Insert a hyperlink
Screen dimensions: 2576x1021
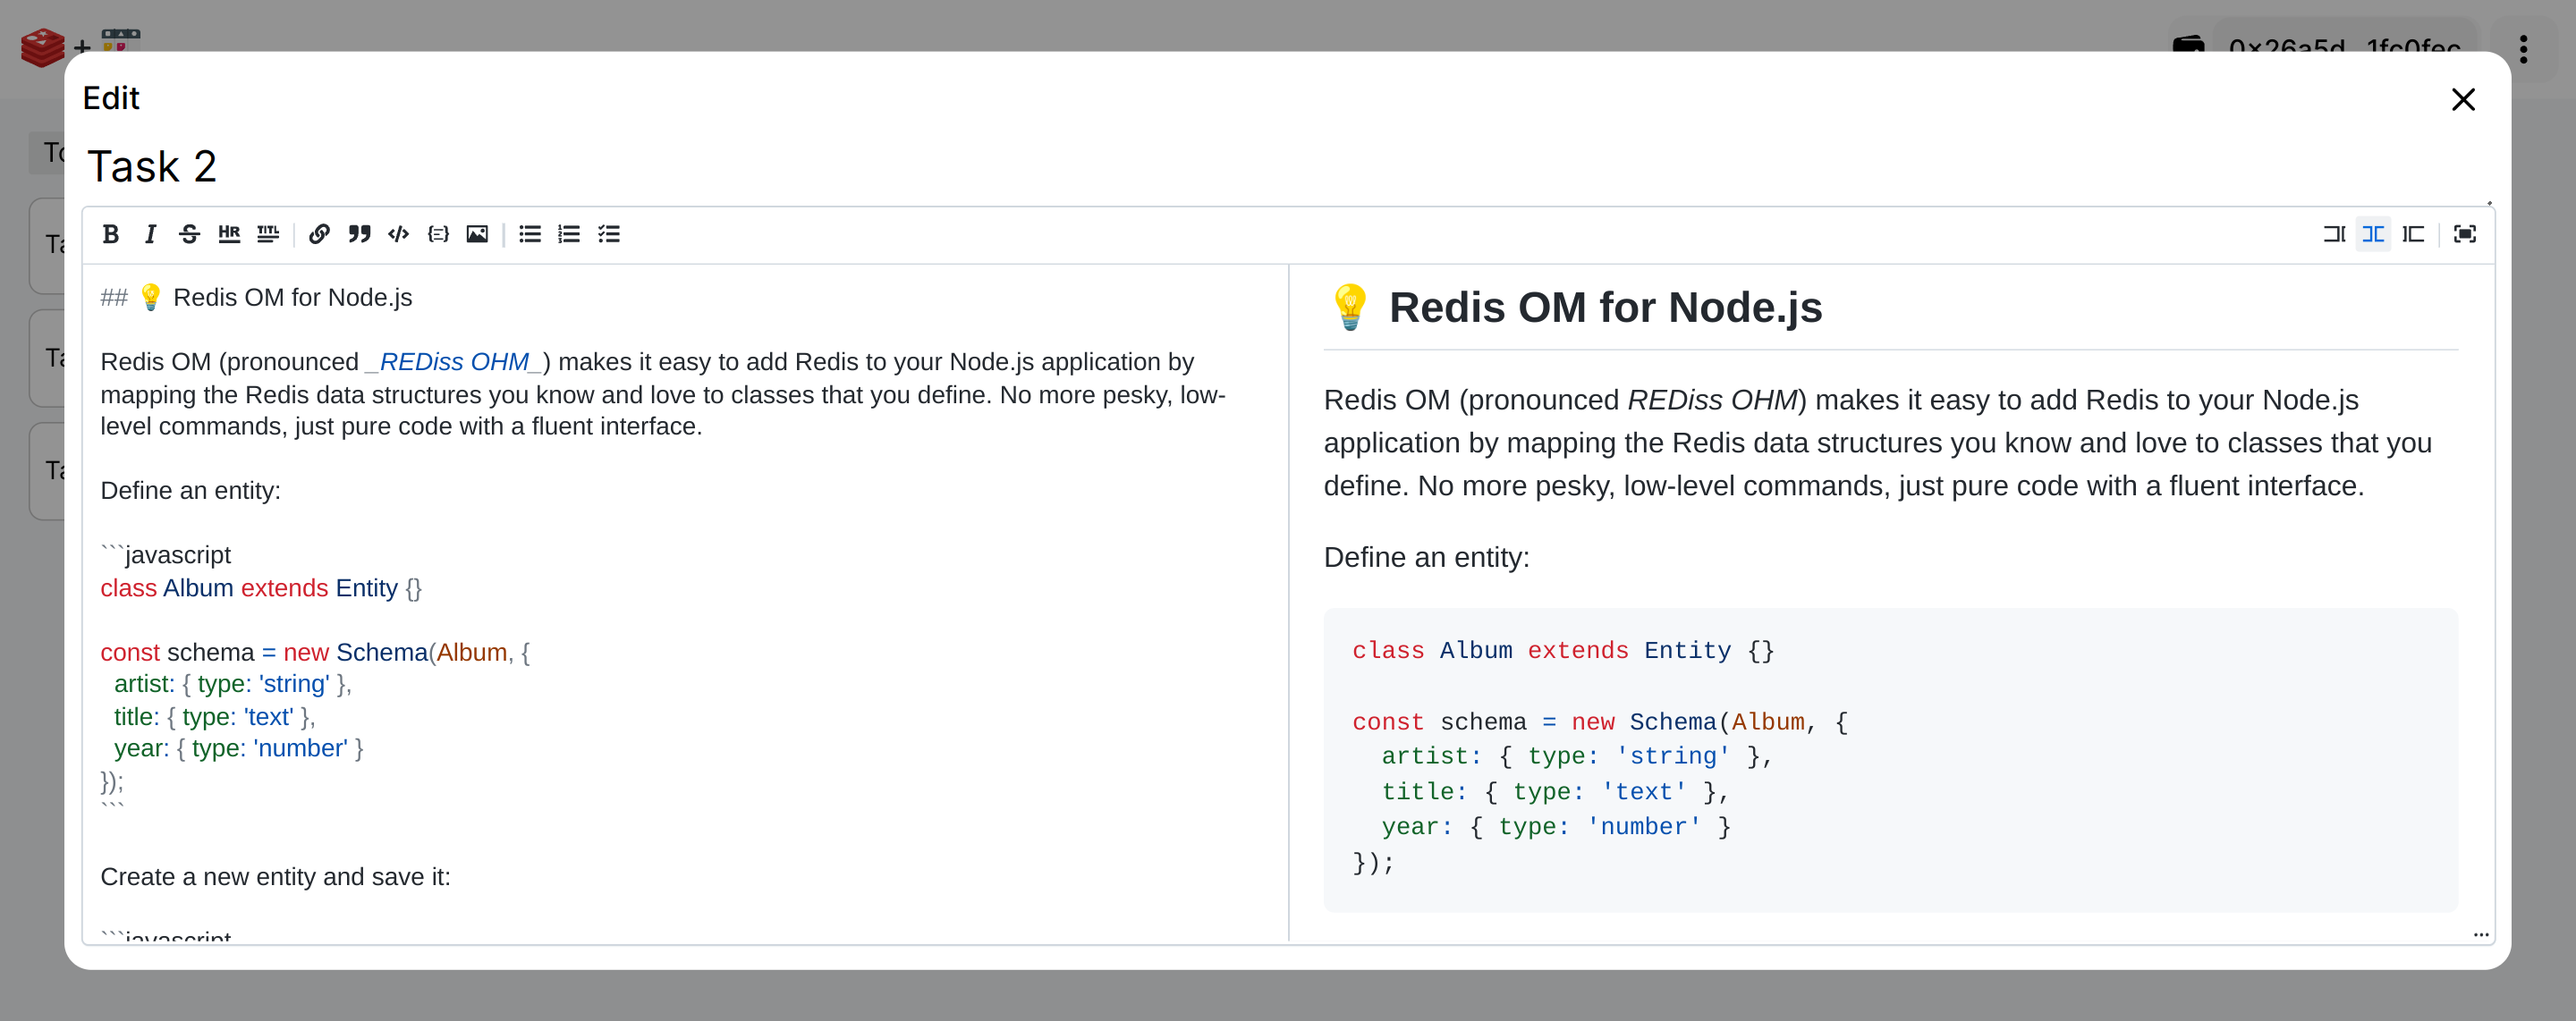(319, 234)
